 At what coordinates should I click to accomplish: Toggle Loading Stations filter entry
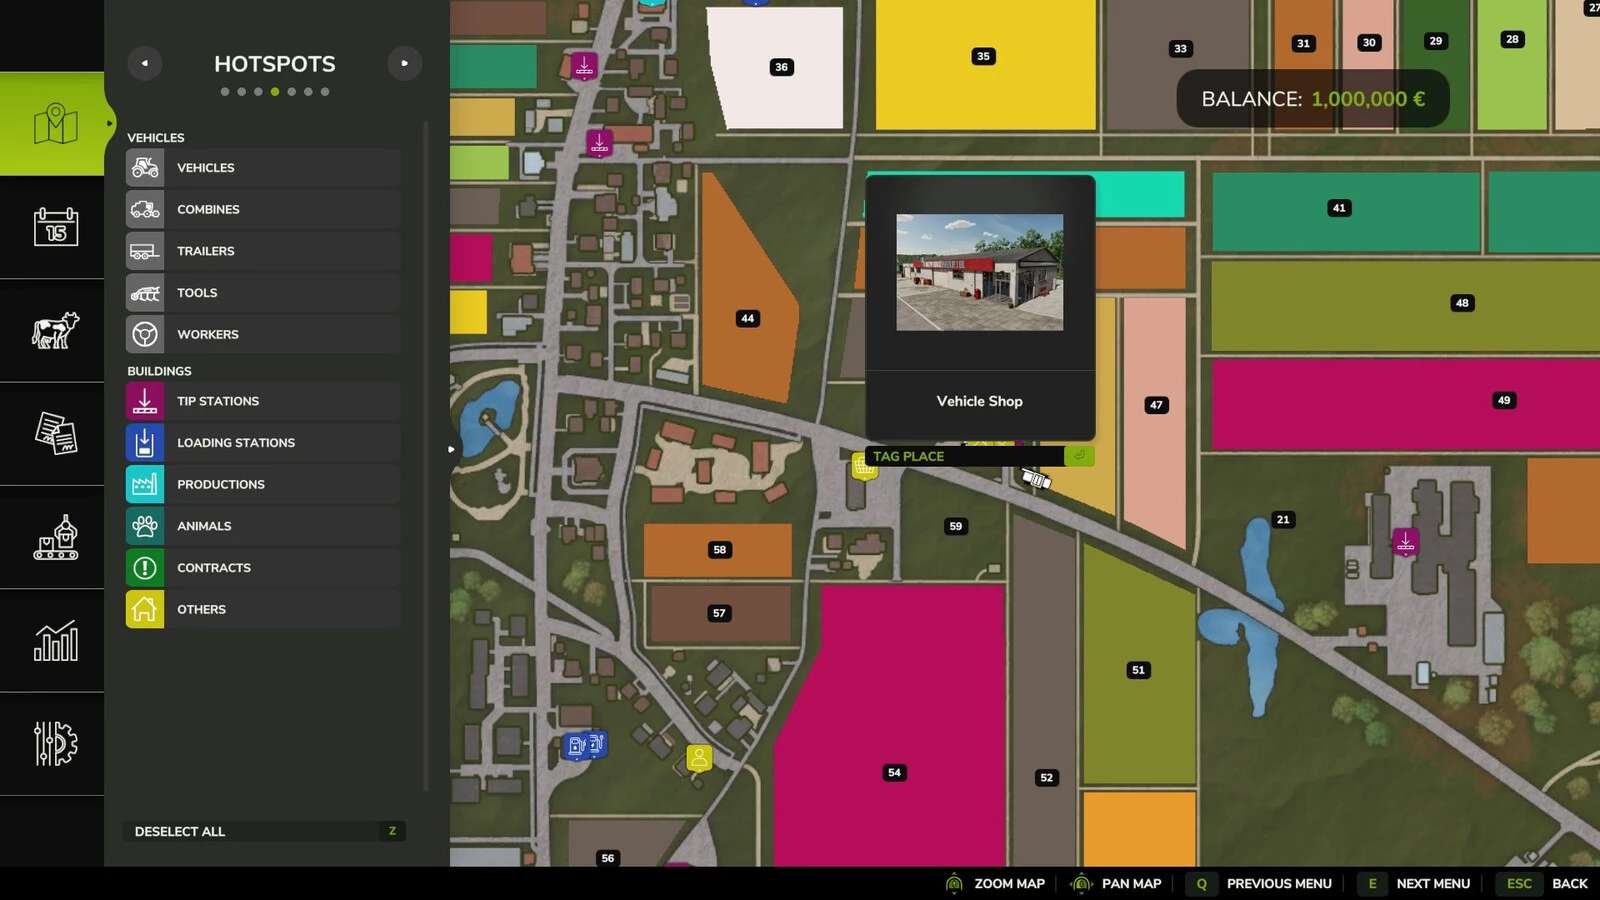pos(263,443)
